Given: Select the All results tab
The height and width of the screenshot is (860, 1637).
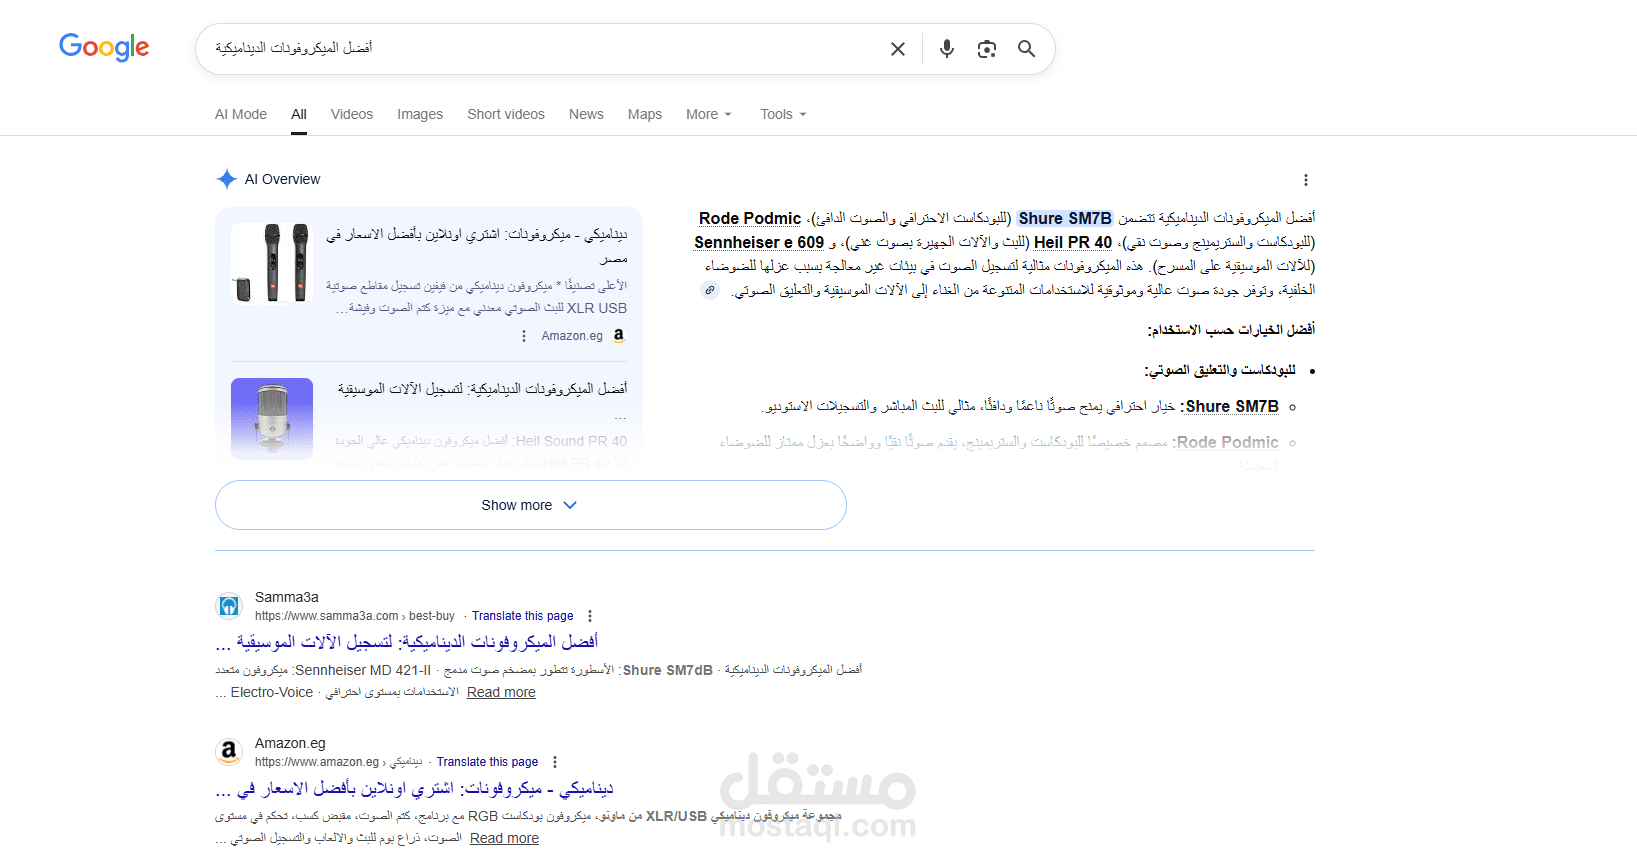Looking at the screenshot, I should [x=299, y=114].
